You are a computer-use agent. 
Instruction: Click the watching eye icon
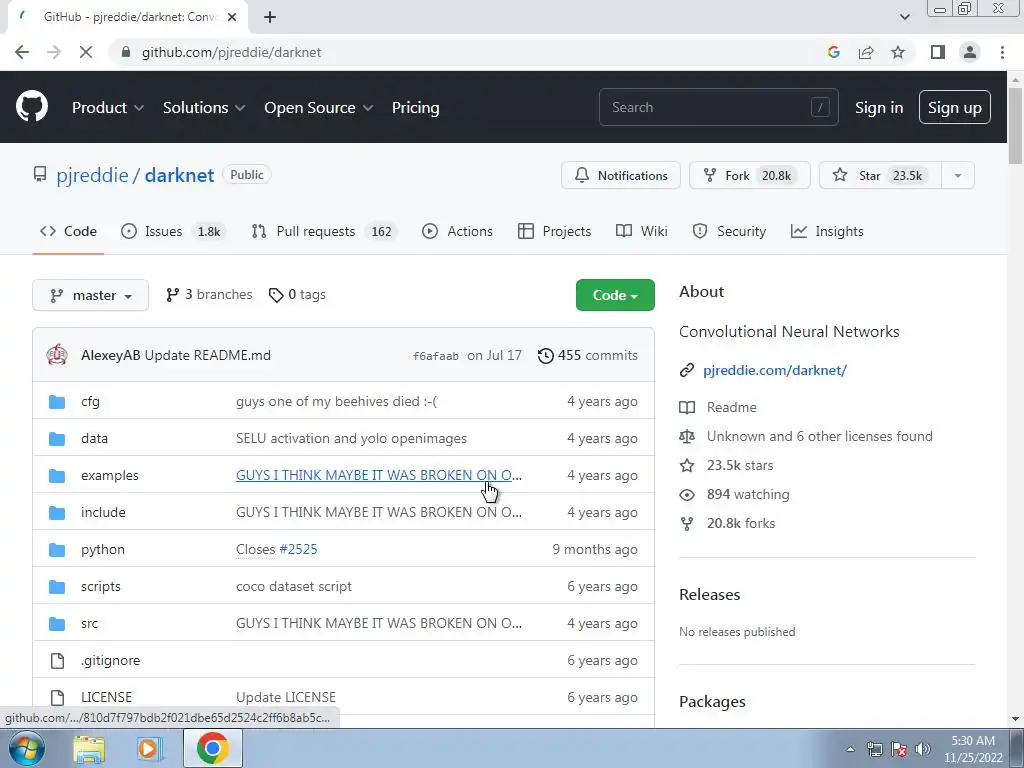[687, 494]
